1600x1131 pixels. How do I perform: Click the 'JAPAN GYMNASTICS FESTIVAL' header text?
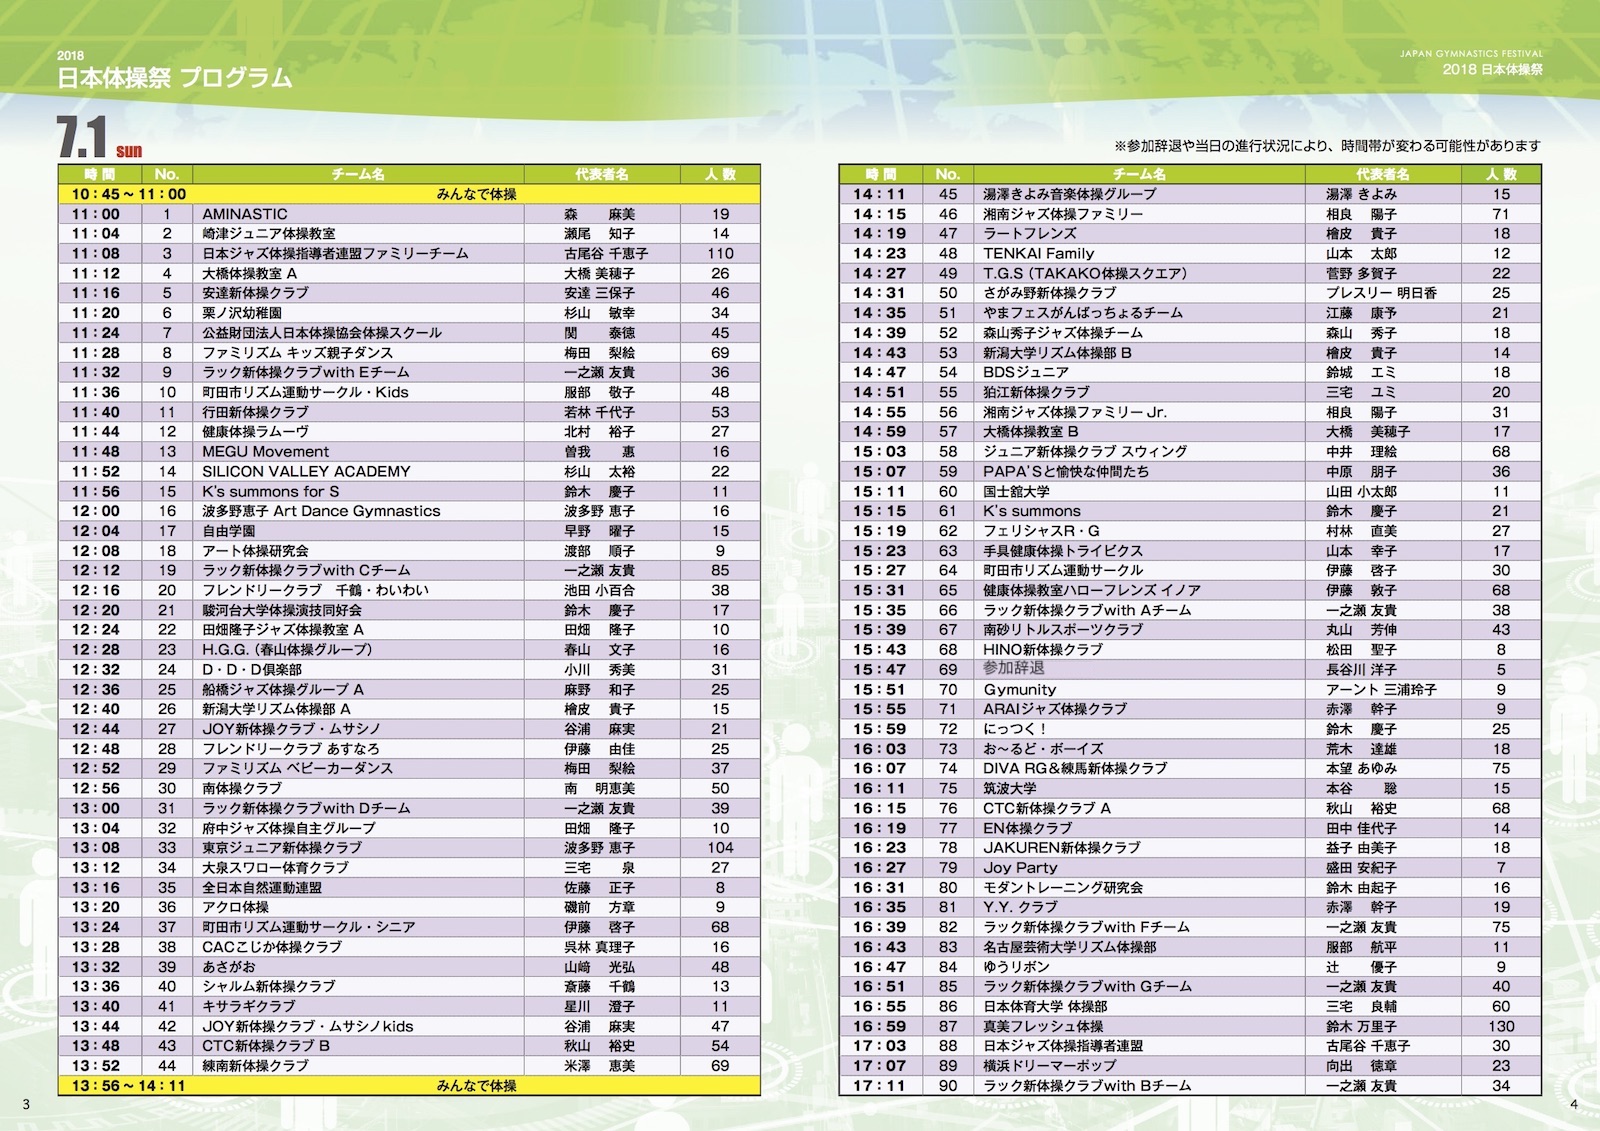point(1471,54)
